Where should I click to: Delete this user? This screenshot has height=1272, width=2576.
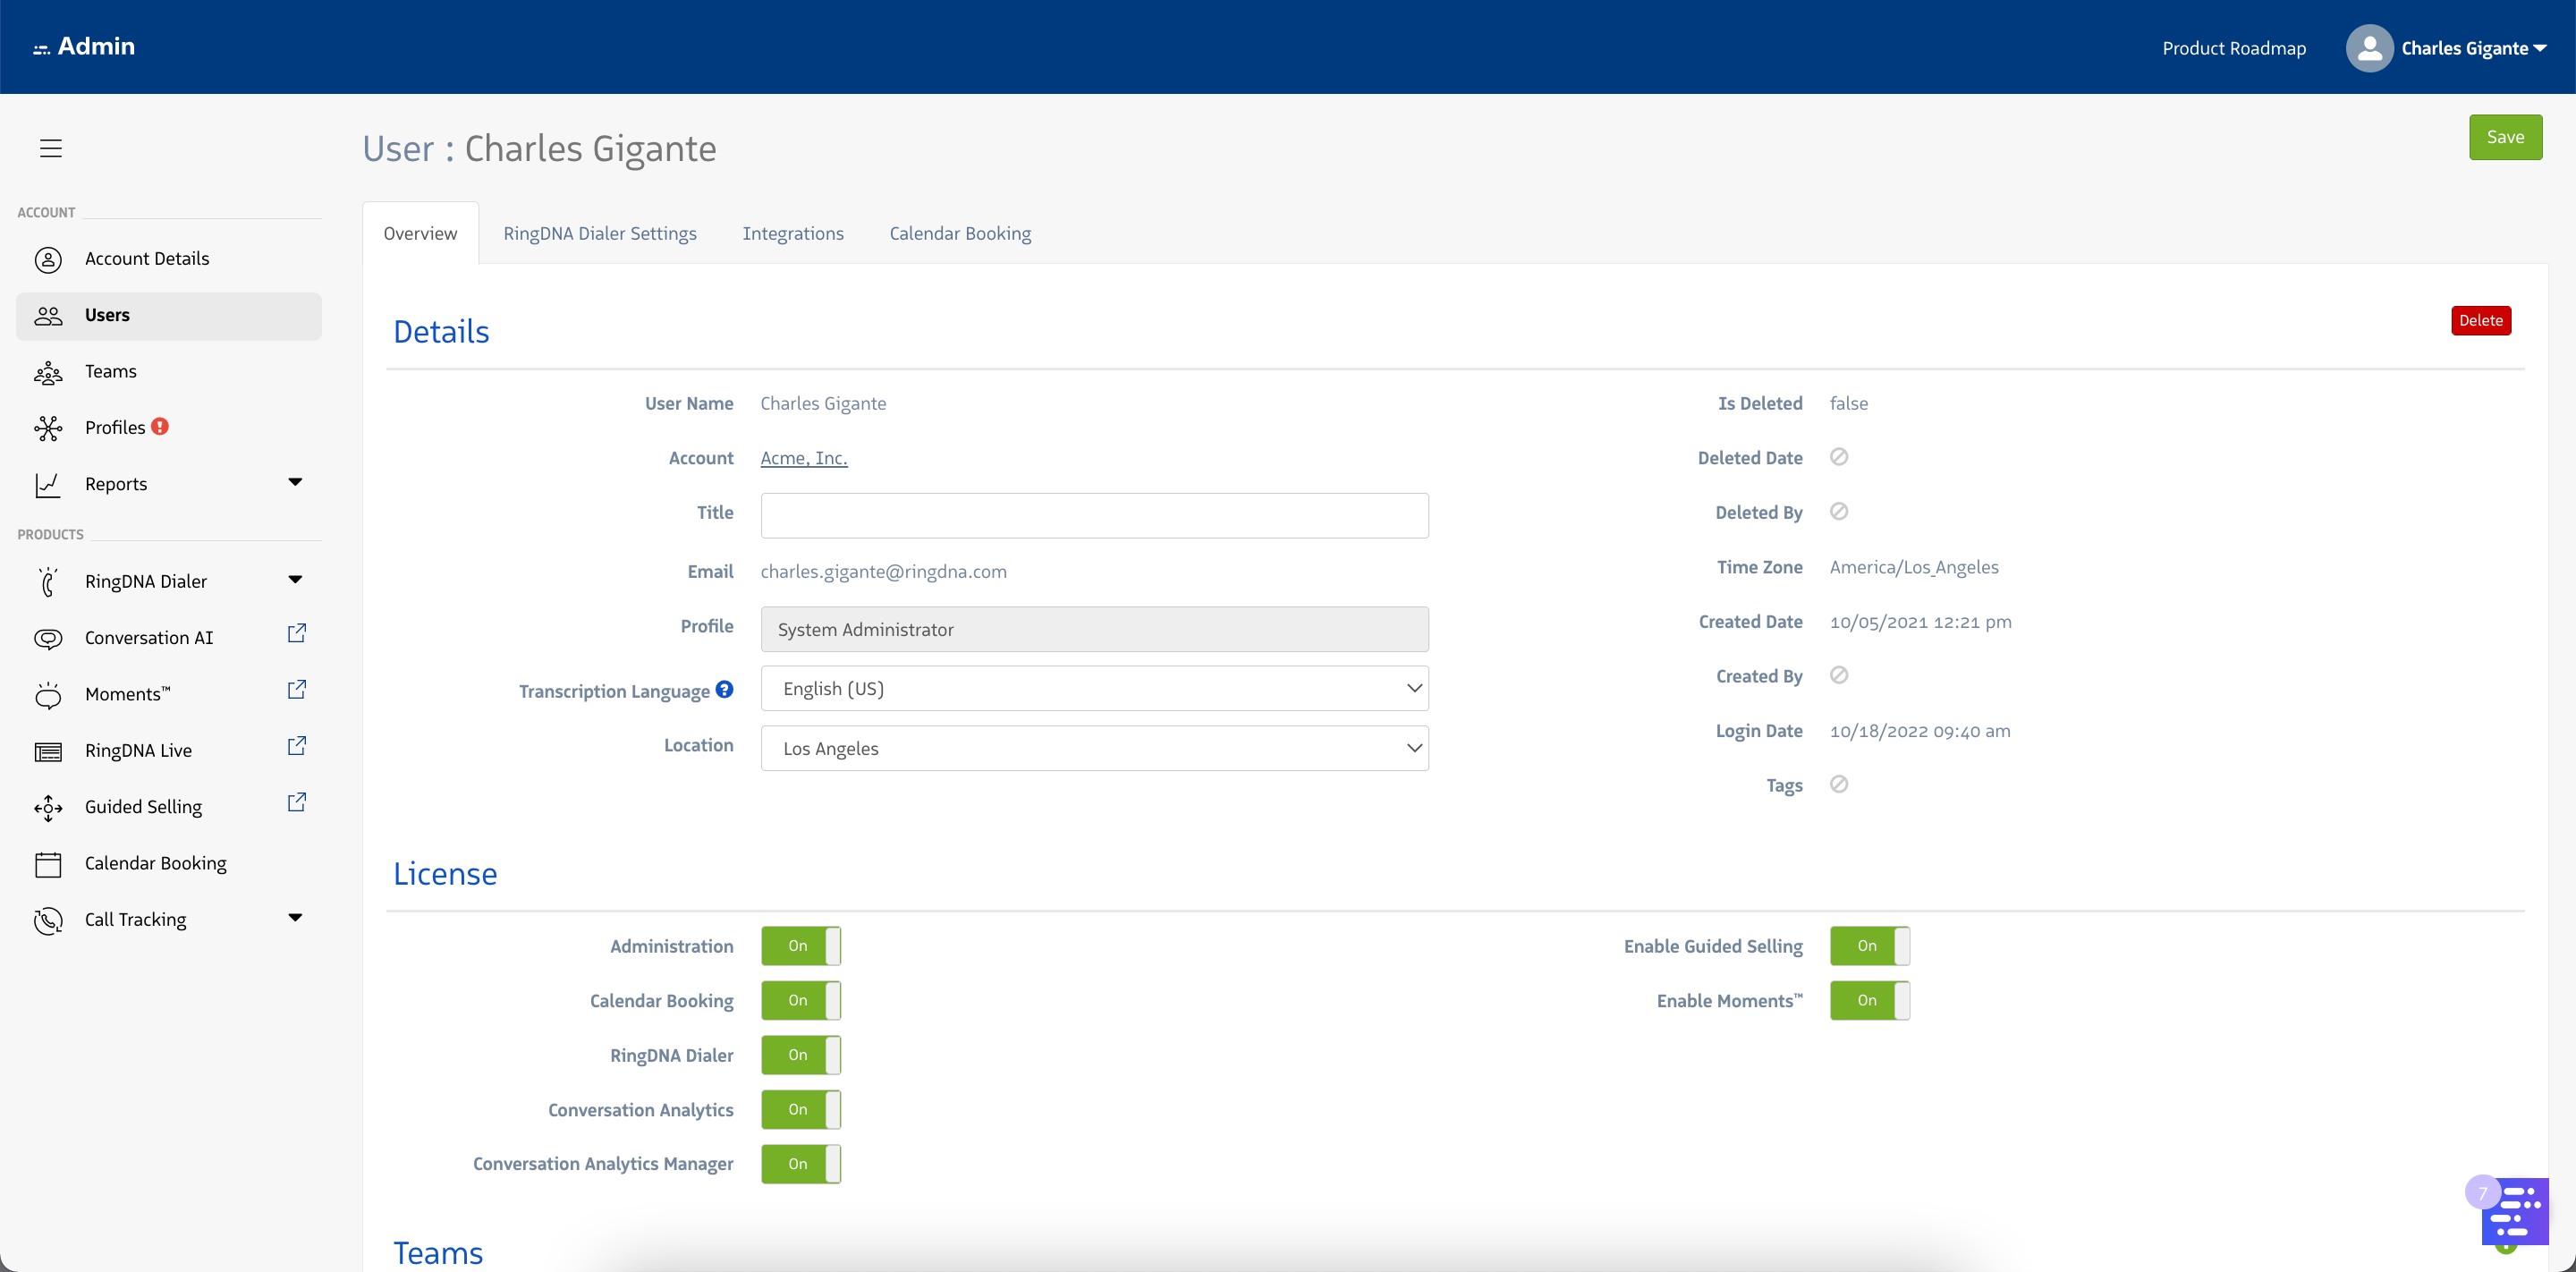click(2481, 320)
